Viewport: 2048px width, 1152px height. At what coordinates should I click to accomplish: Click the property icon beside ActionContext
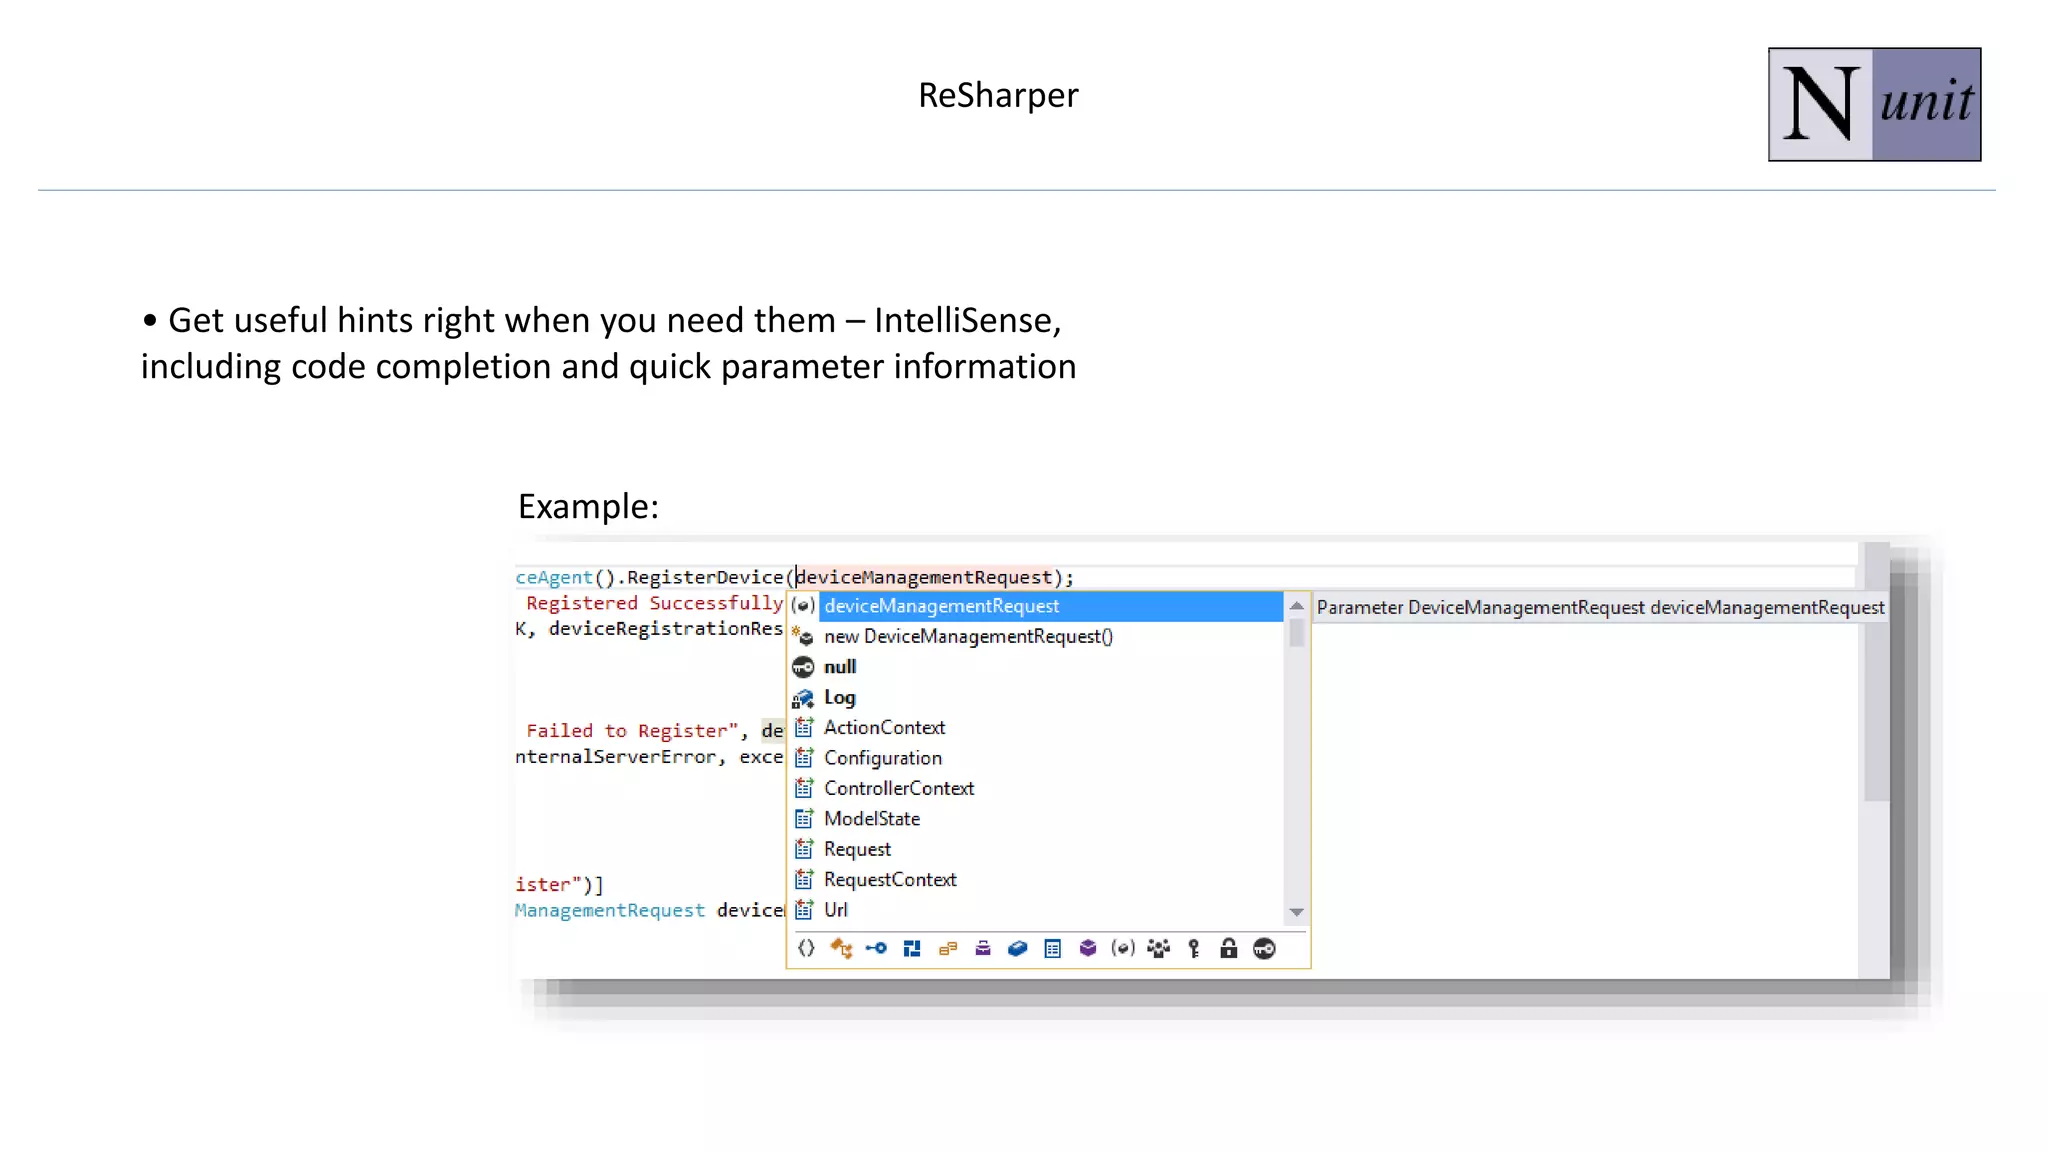point(803,727)
